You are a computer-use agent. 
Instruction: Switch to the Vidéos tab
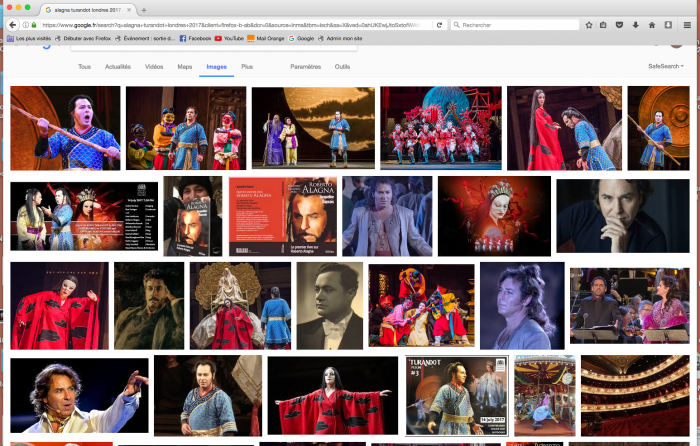pos(154,67)
